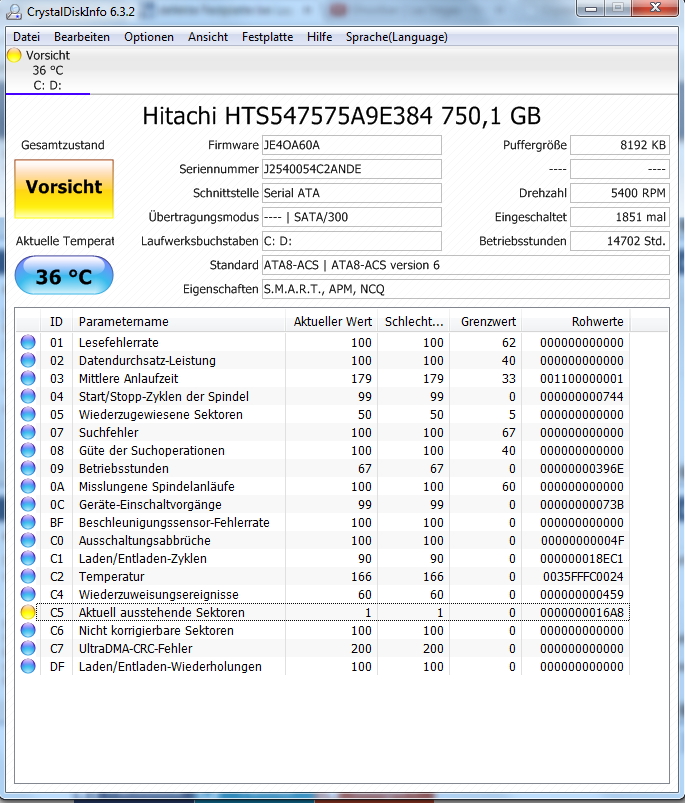This screenshot has height=803, width=685.
Task: Click the Eingeschaltet field 1851 mal
Action: pos(620,217)
